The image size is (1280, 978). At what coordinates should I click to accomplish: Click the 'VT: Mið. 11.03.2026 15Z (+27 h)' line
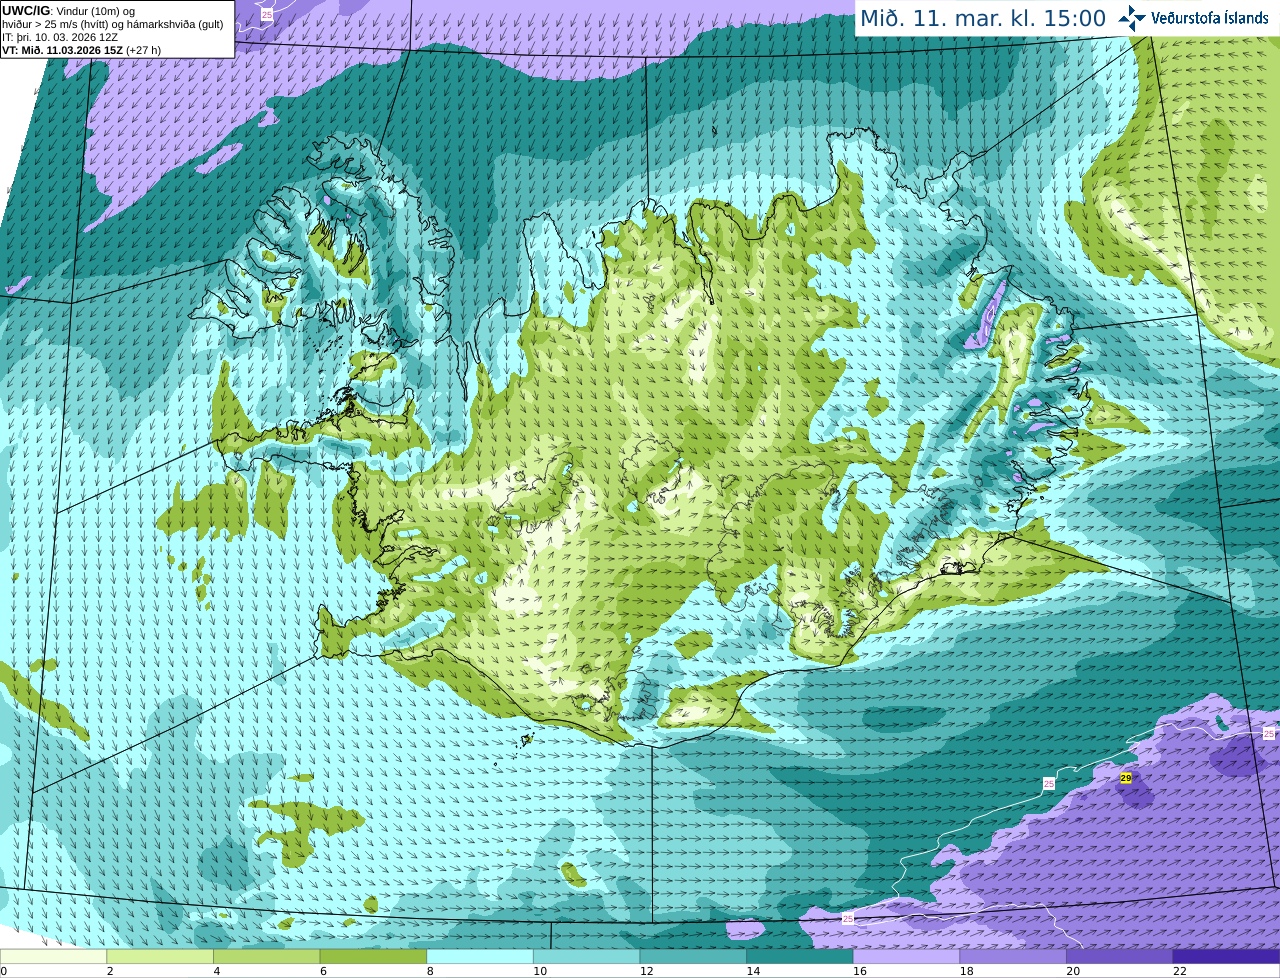[x=81, y=50]
